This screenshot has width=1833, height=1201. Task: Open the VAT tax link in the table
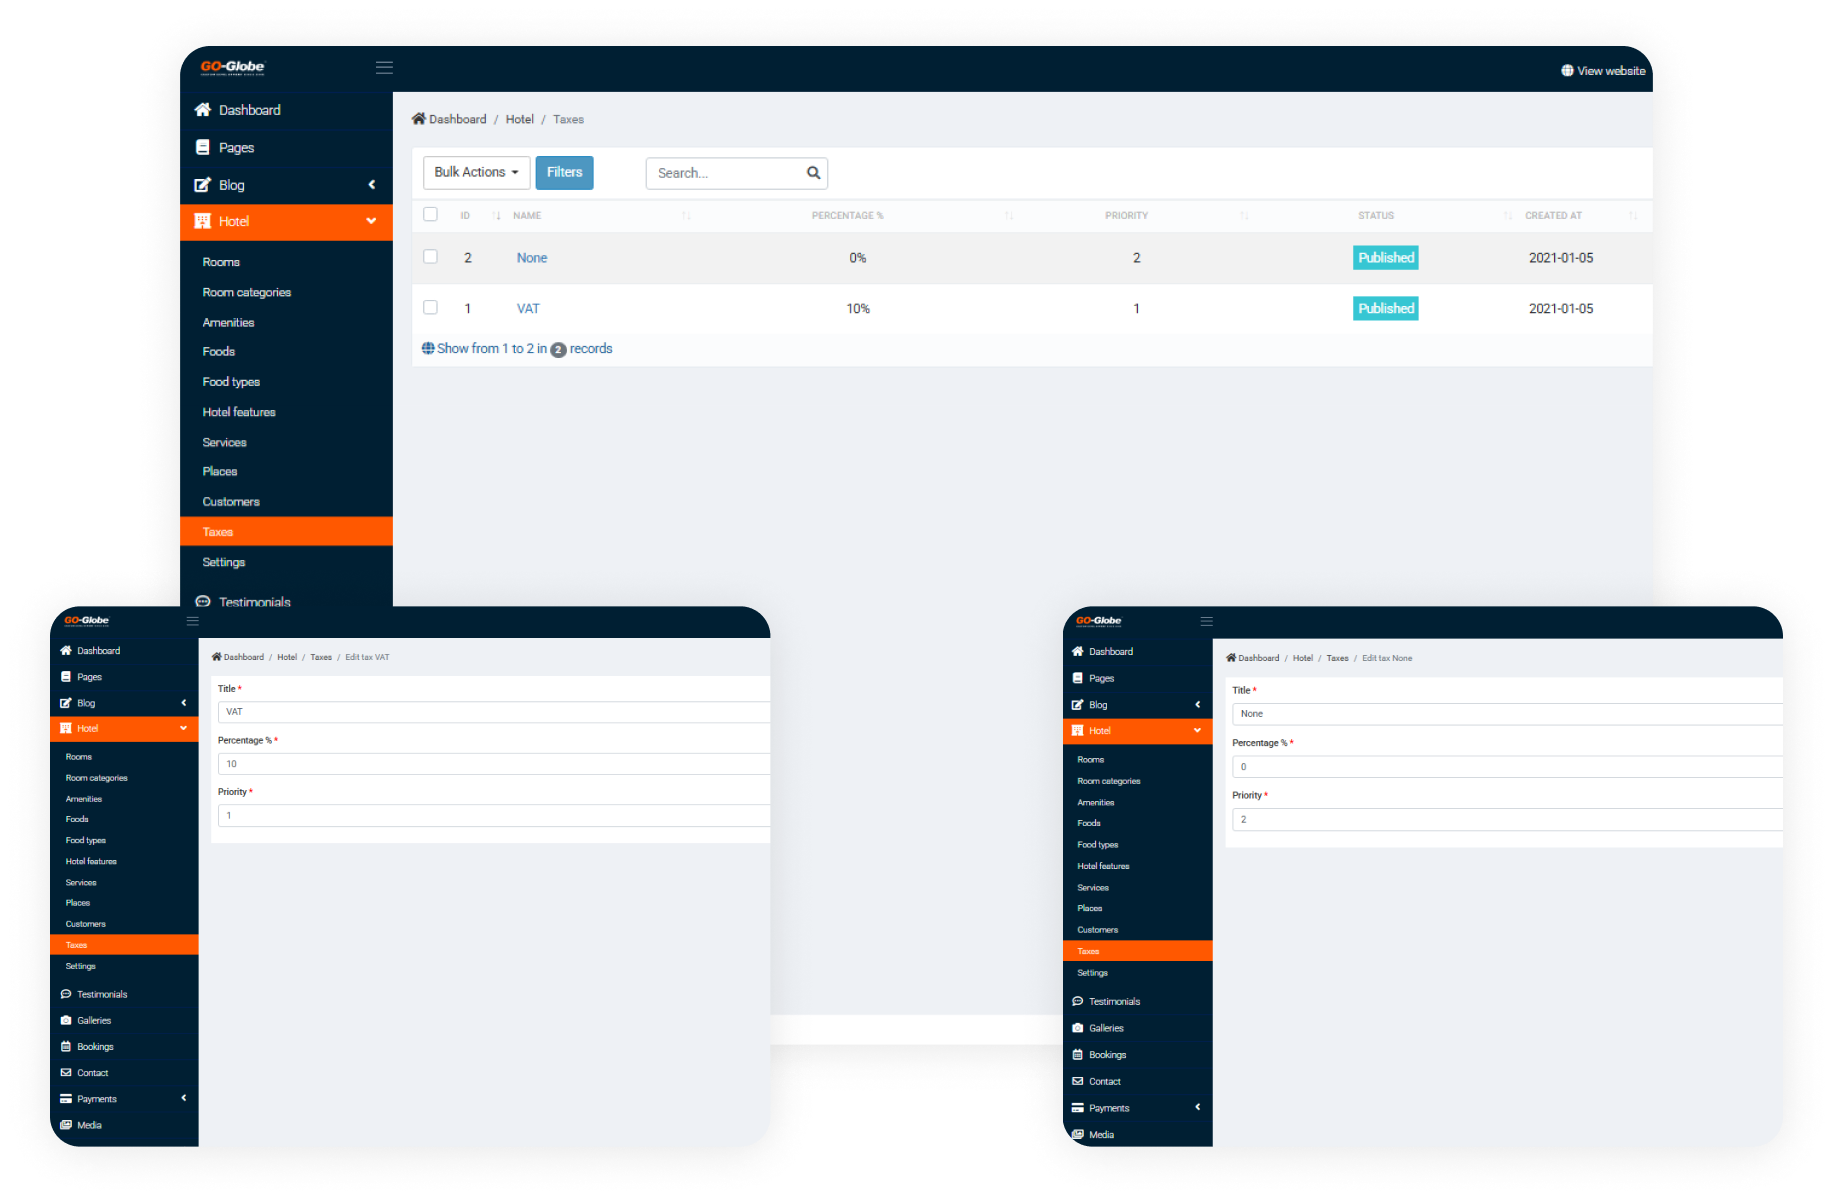528,309
